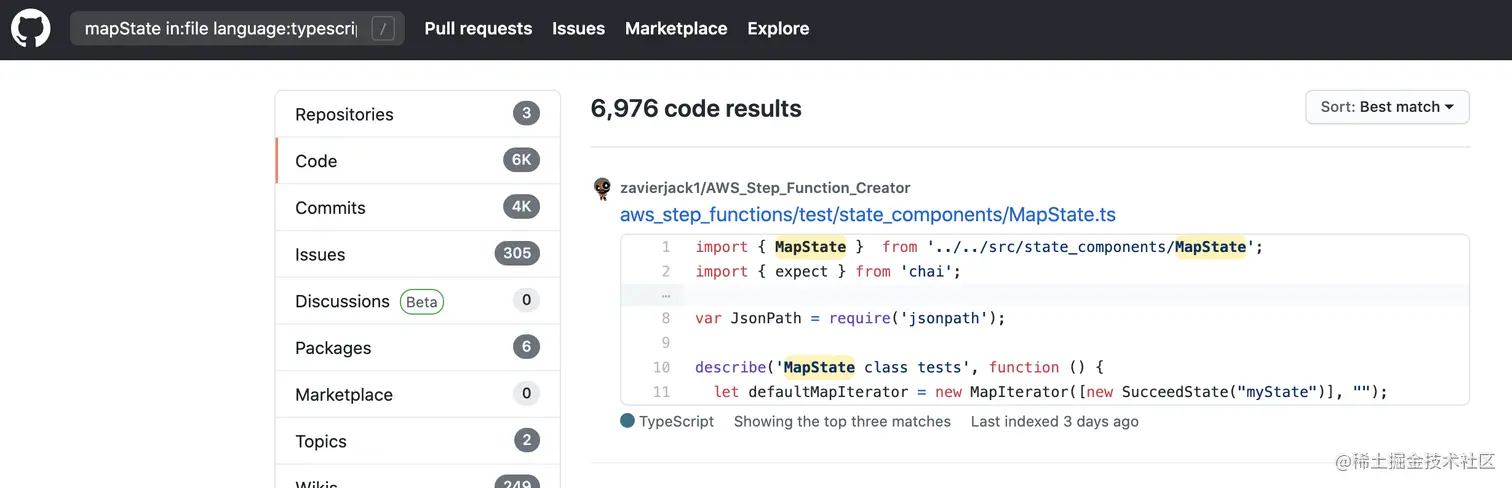Select Topics results filter
Image resolution: width=1512 pixels, height=488 pixels.
(x=321, y=441)
